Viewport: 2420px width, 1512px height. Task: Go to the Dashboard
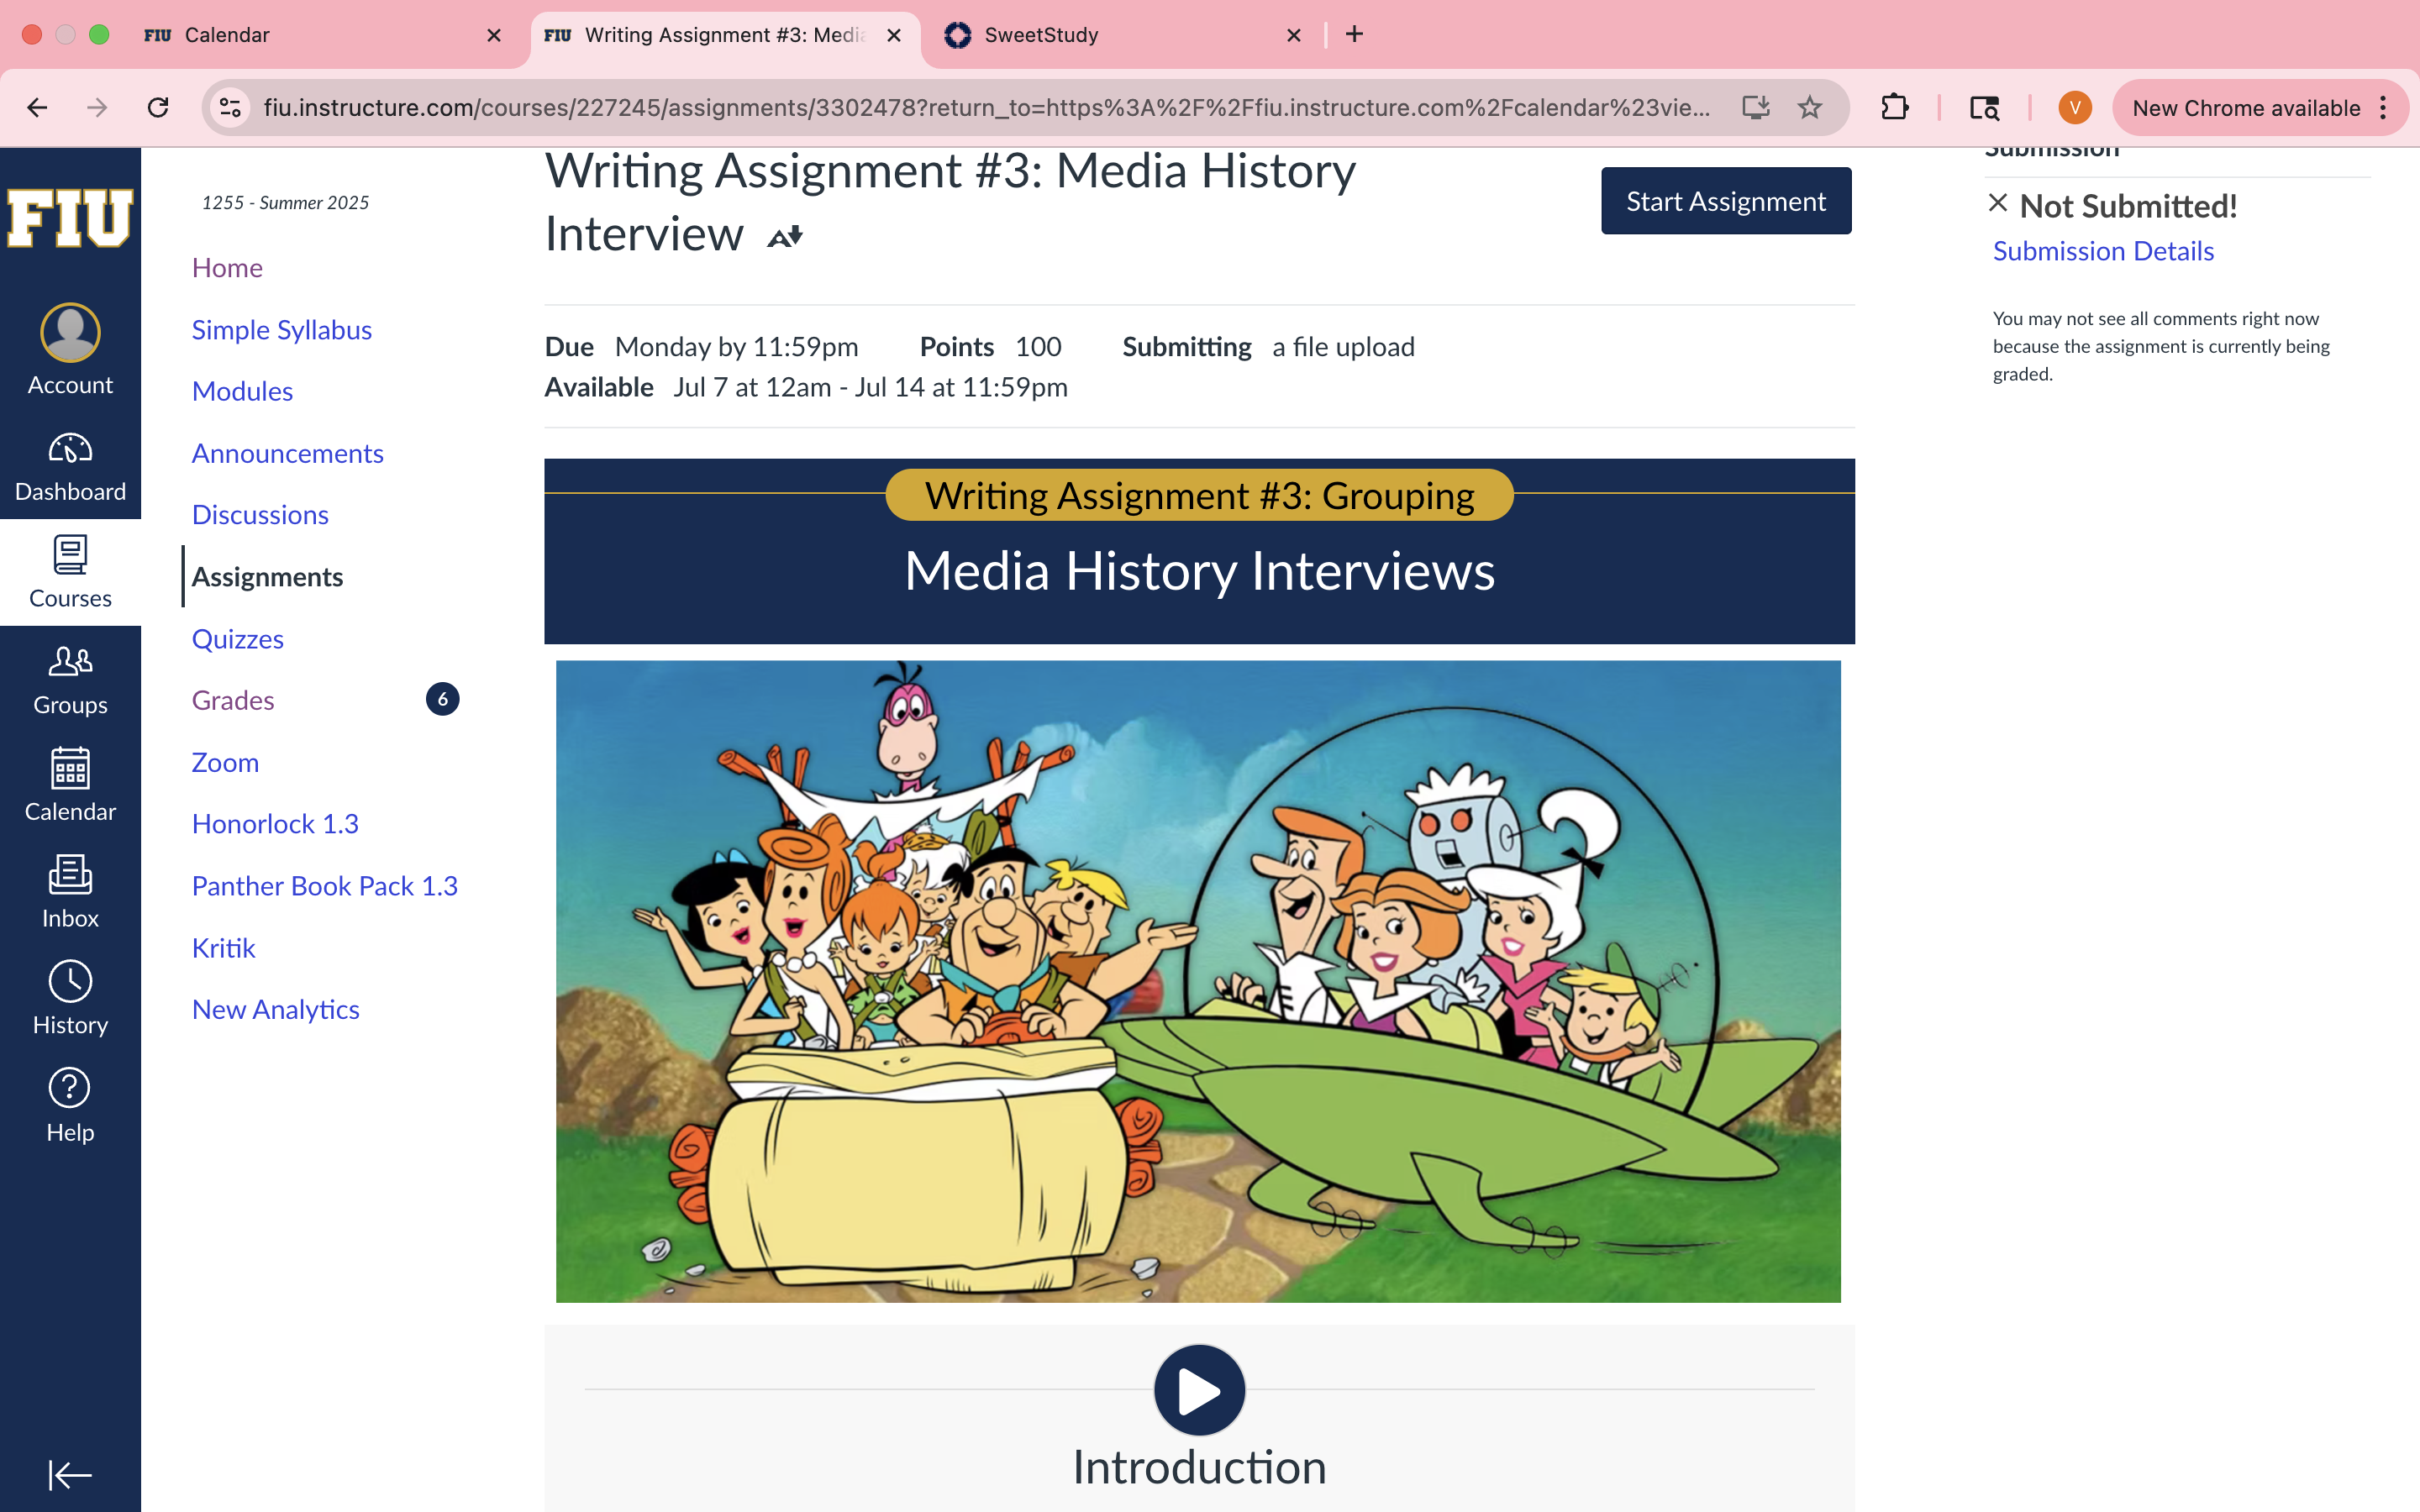(x=70, y=467)
